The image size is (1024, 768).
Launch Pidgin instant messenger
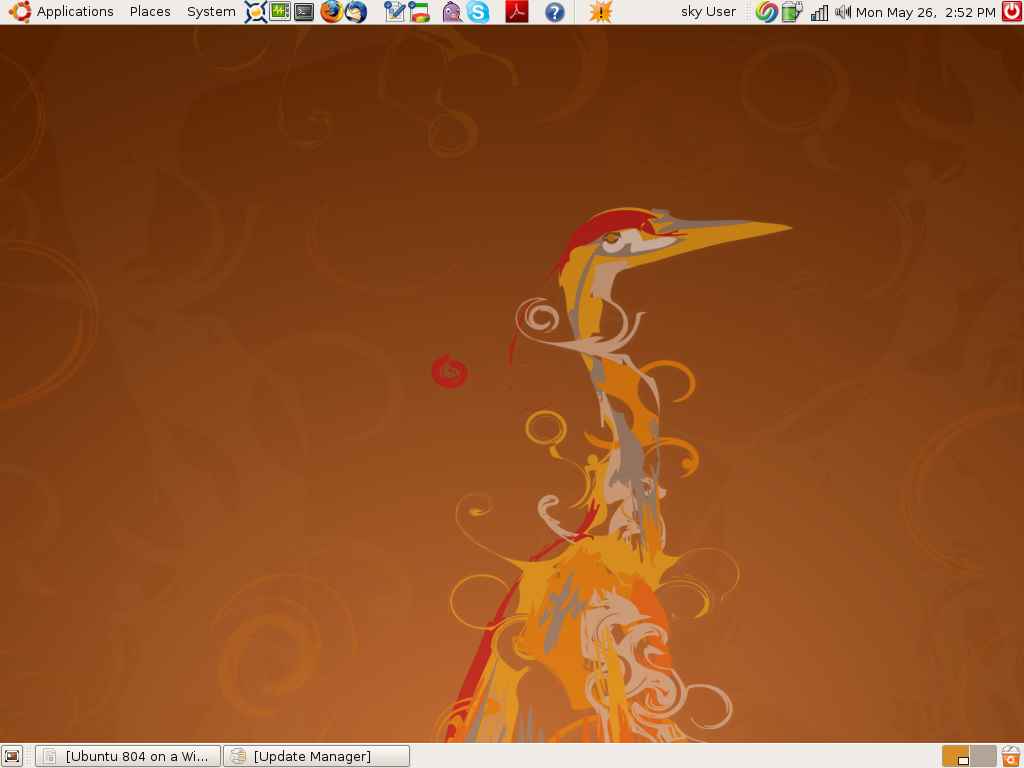(452, 12)
